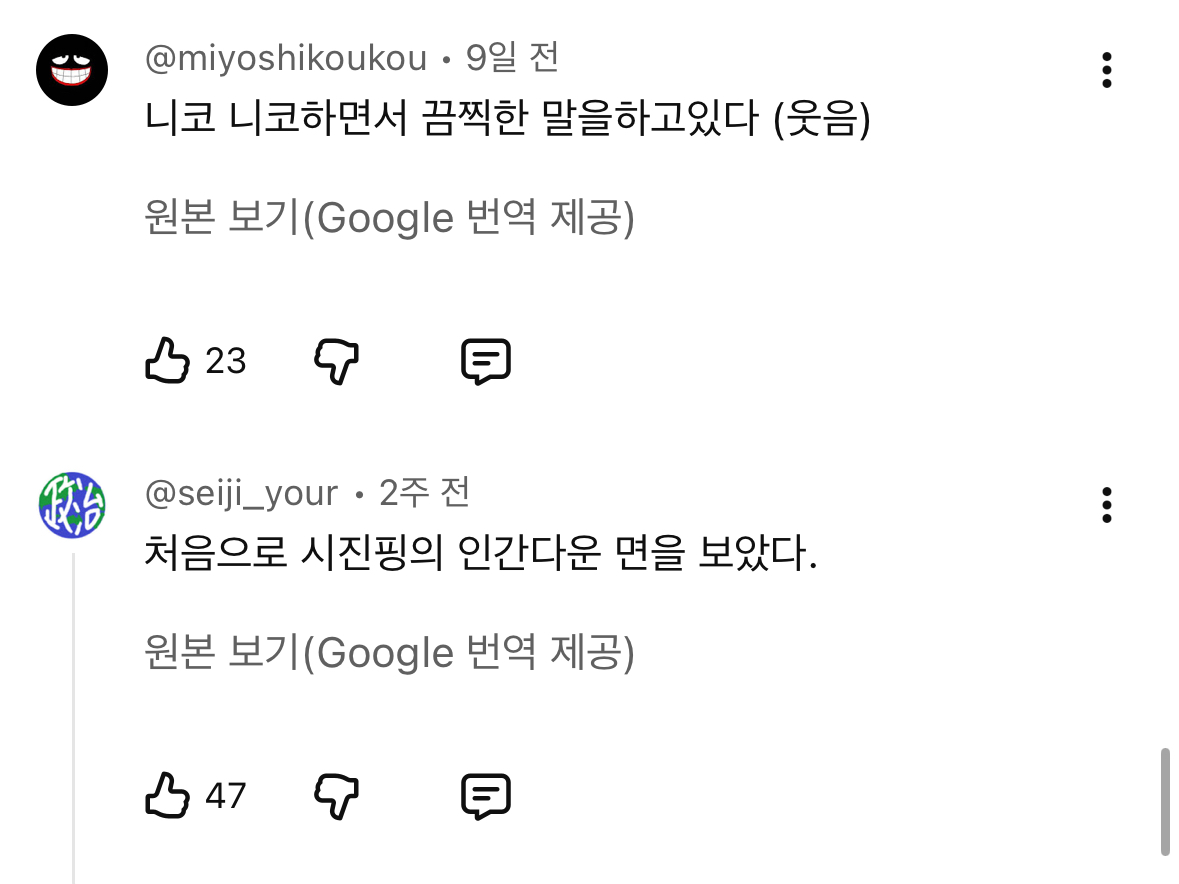1179x884 pixels.
Task: Open @seiji_your globe avatar
Action: click(72, 505)
